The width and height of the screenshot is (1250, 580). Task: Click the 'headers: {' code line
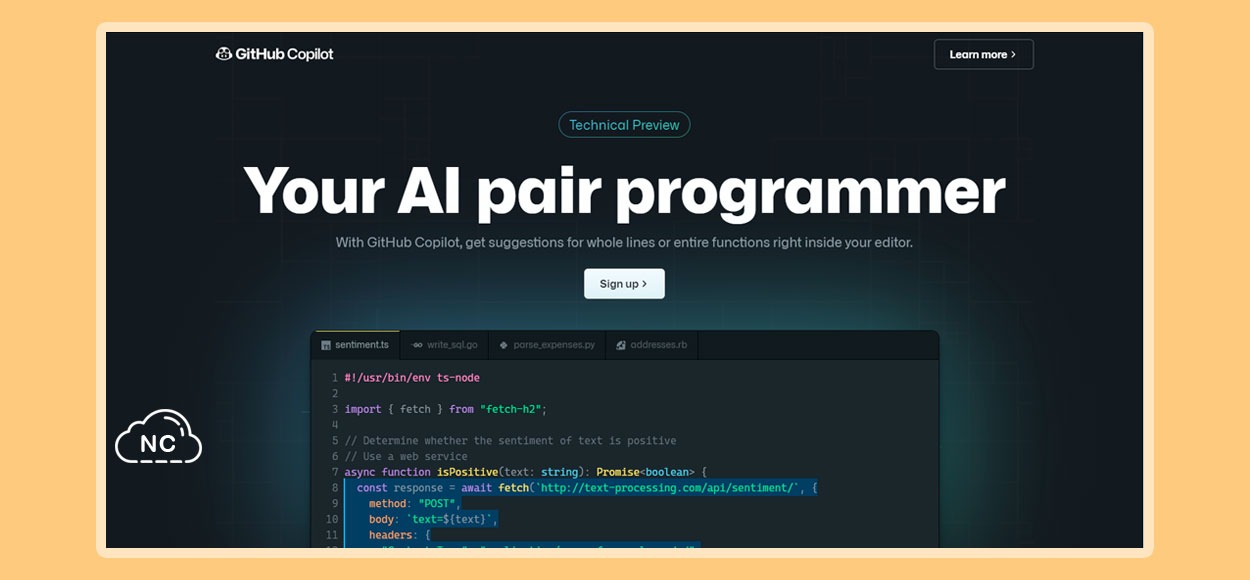click(x=399, y=535)
